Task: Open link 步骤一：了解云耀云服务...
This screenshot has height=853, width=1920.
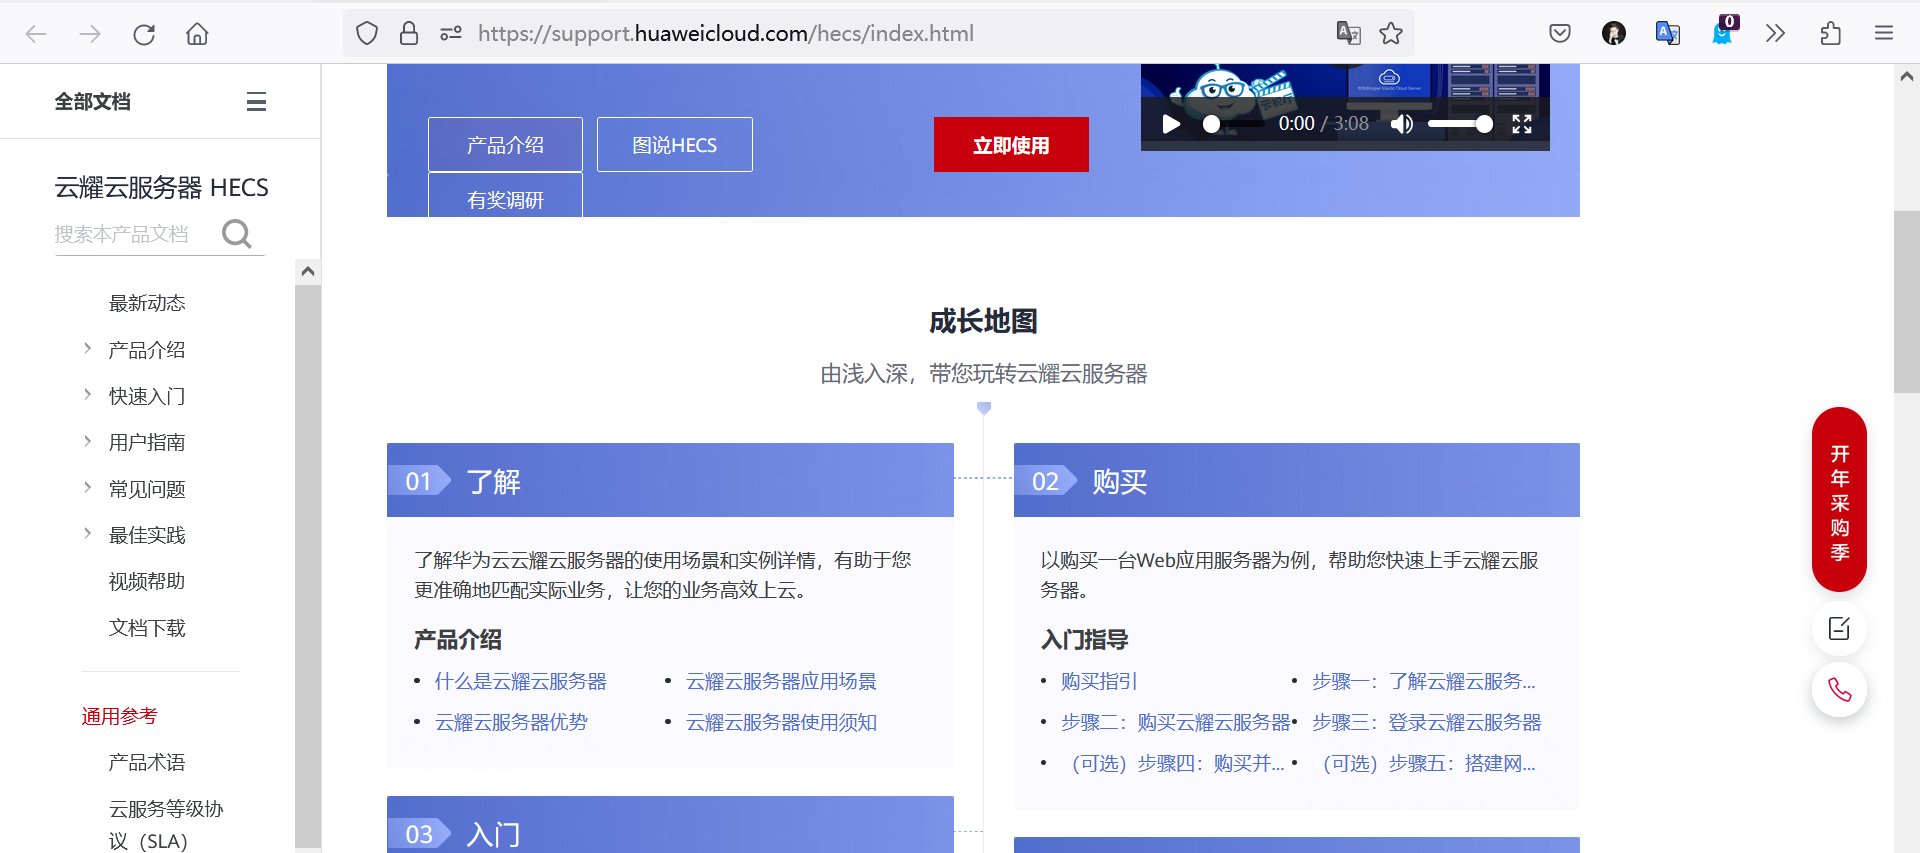Action: coord(1424,681)
